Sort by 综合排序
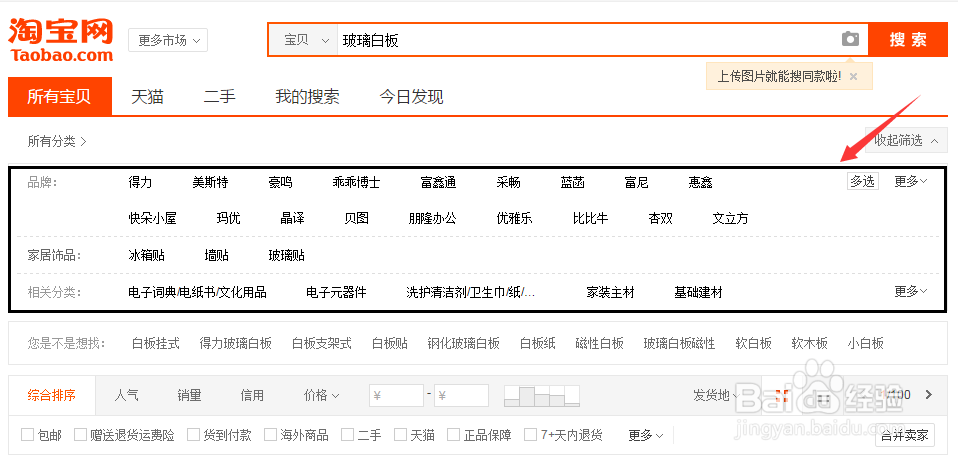Viewport: 958px width, 461px height. 52,395
